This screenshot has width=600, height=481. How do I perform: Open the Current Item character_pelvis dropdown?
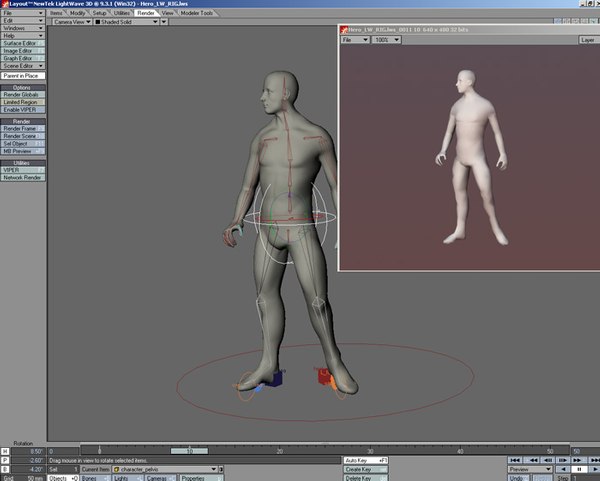(x=165, y=470)
